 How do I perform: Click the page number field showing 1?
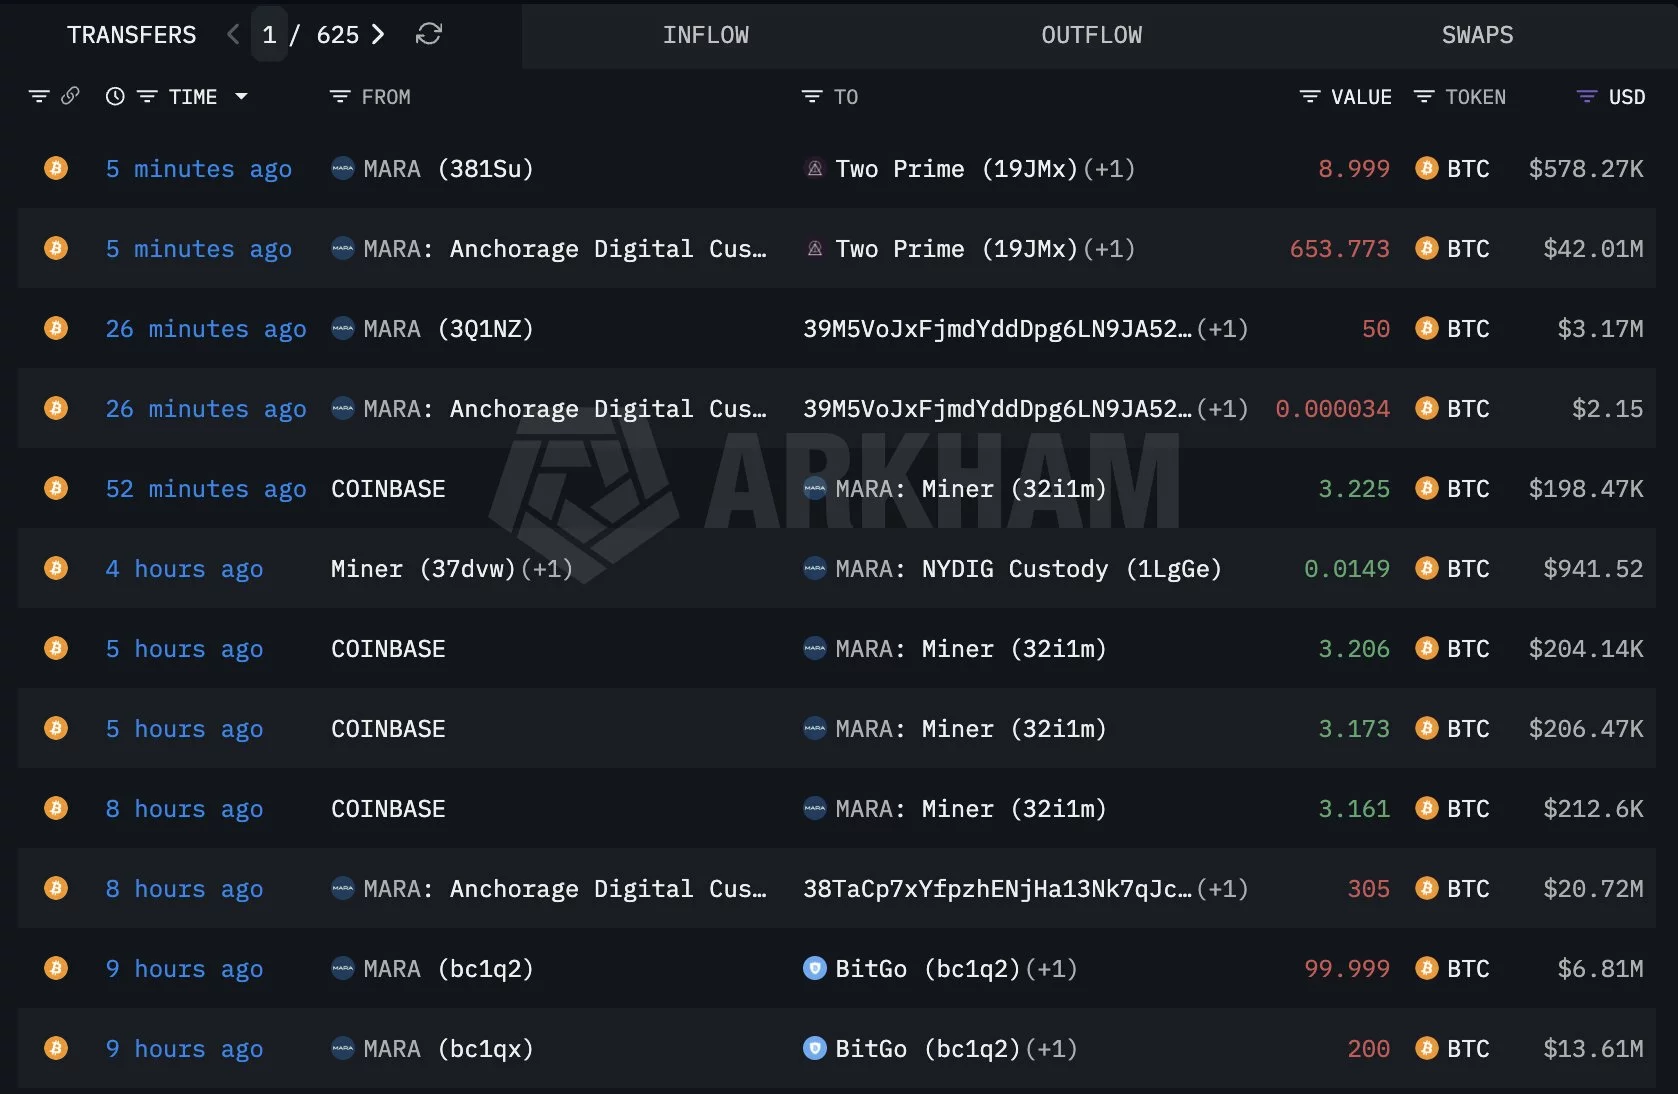click(268, 35)
